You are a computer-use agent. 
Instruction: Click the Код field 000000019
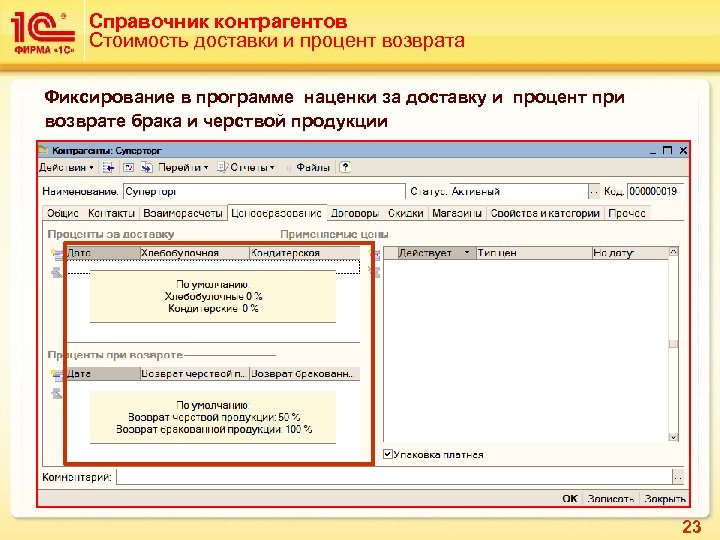(x=655, y=191)
